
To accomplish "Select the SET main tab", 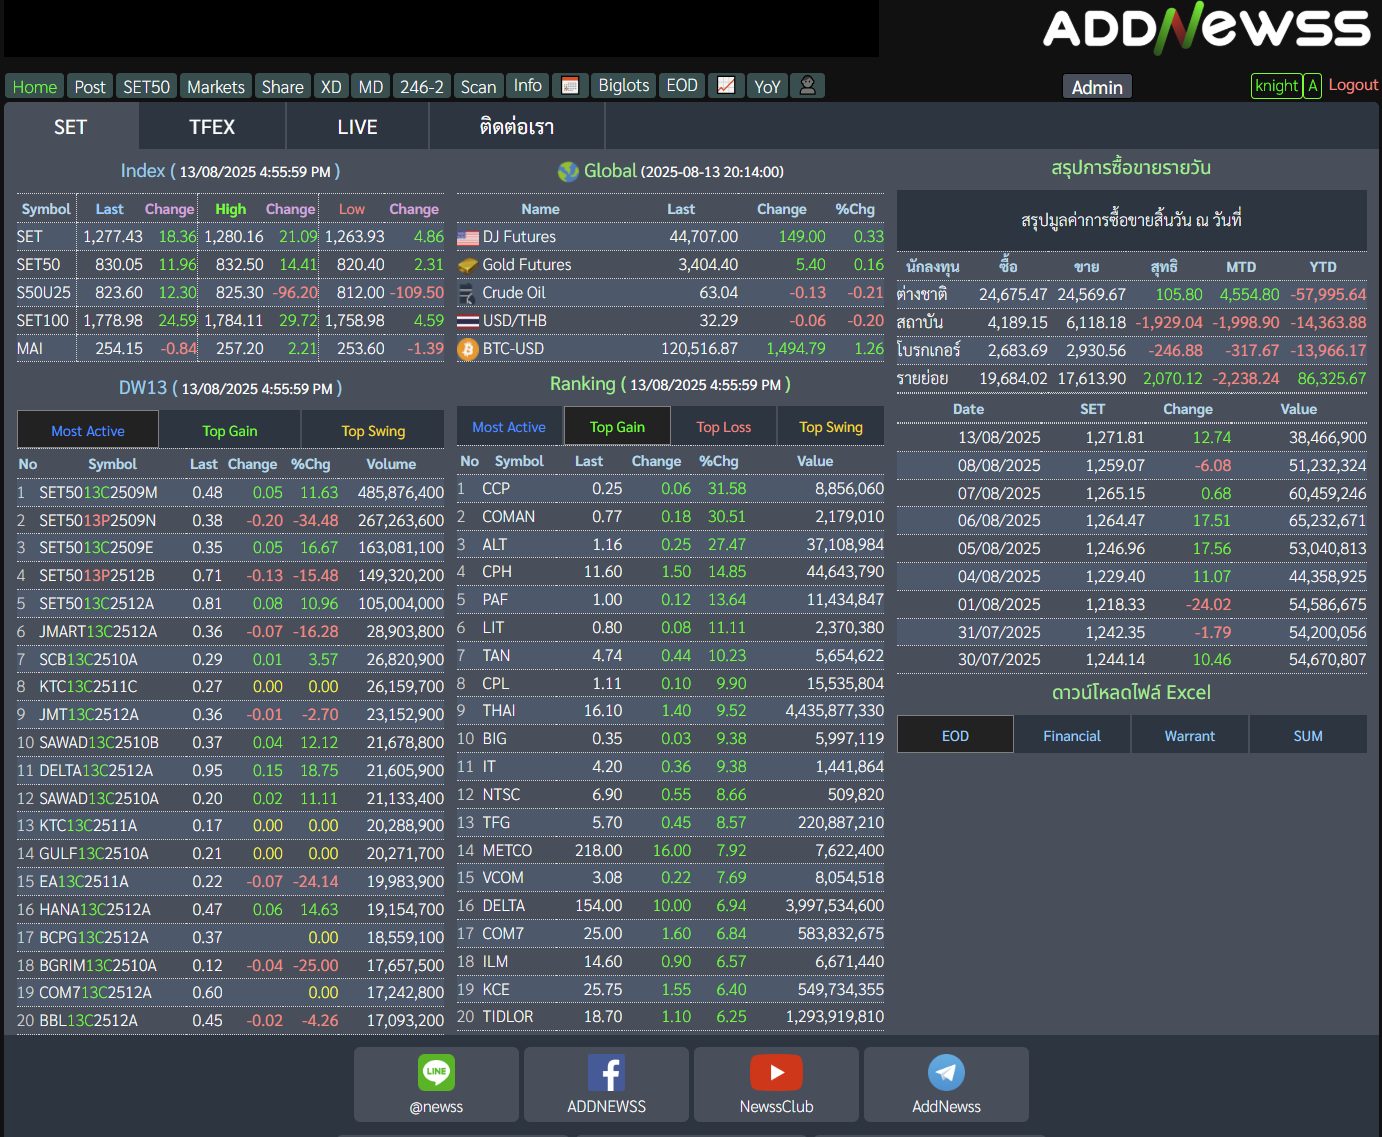I will pos(70,127).
